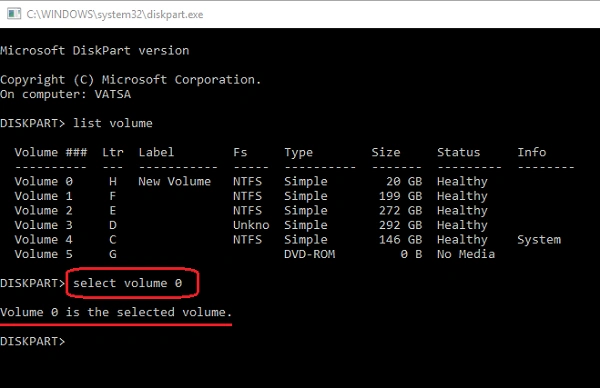Click 'Volume 2' in the table
Viewport: 600px width, 388px height.
pos(43,210)
